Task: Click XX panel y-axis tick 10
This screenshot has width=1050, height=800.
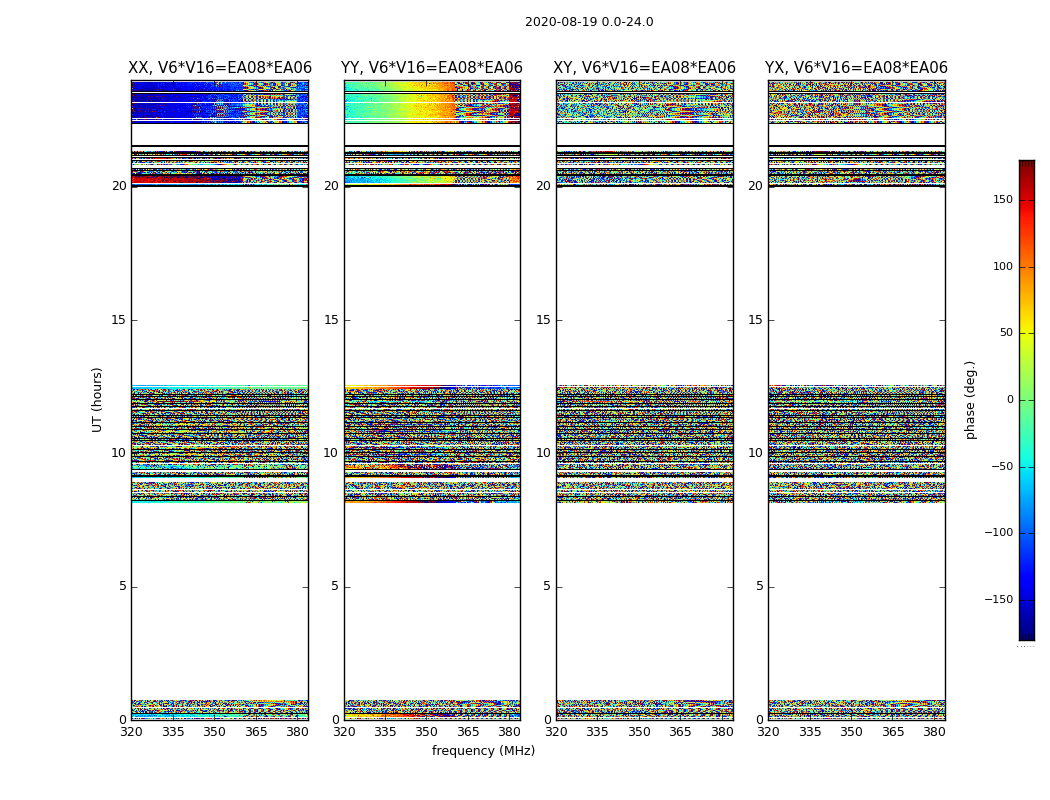Action: click(x=119, y=453)
